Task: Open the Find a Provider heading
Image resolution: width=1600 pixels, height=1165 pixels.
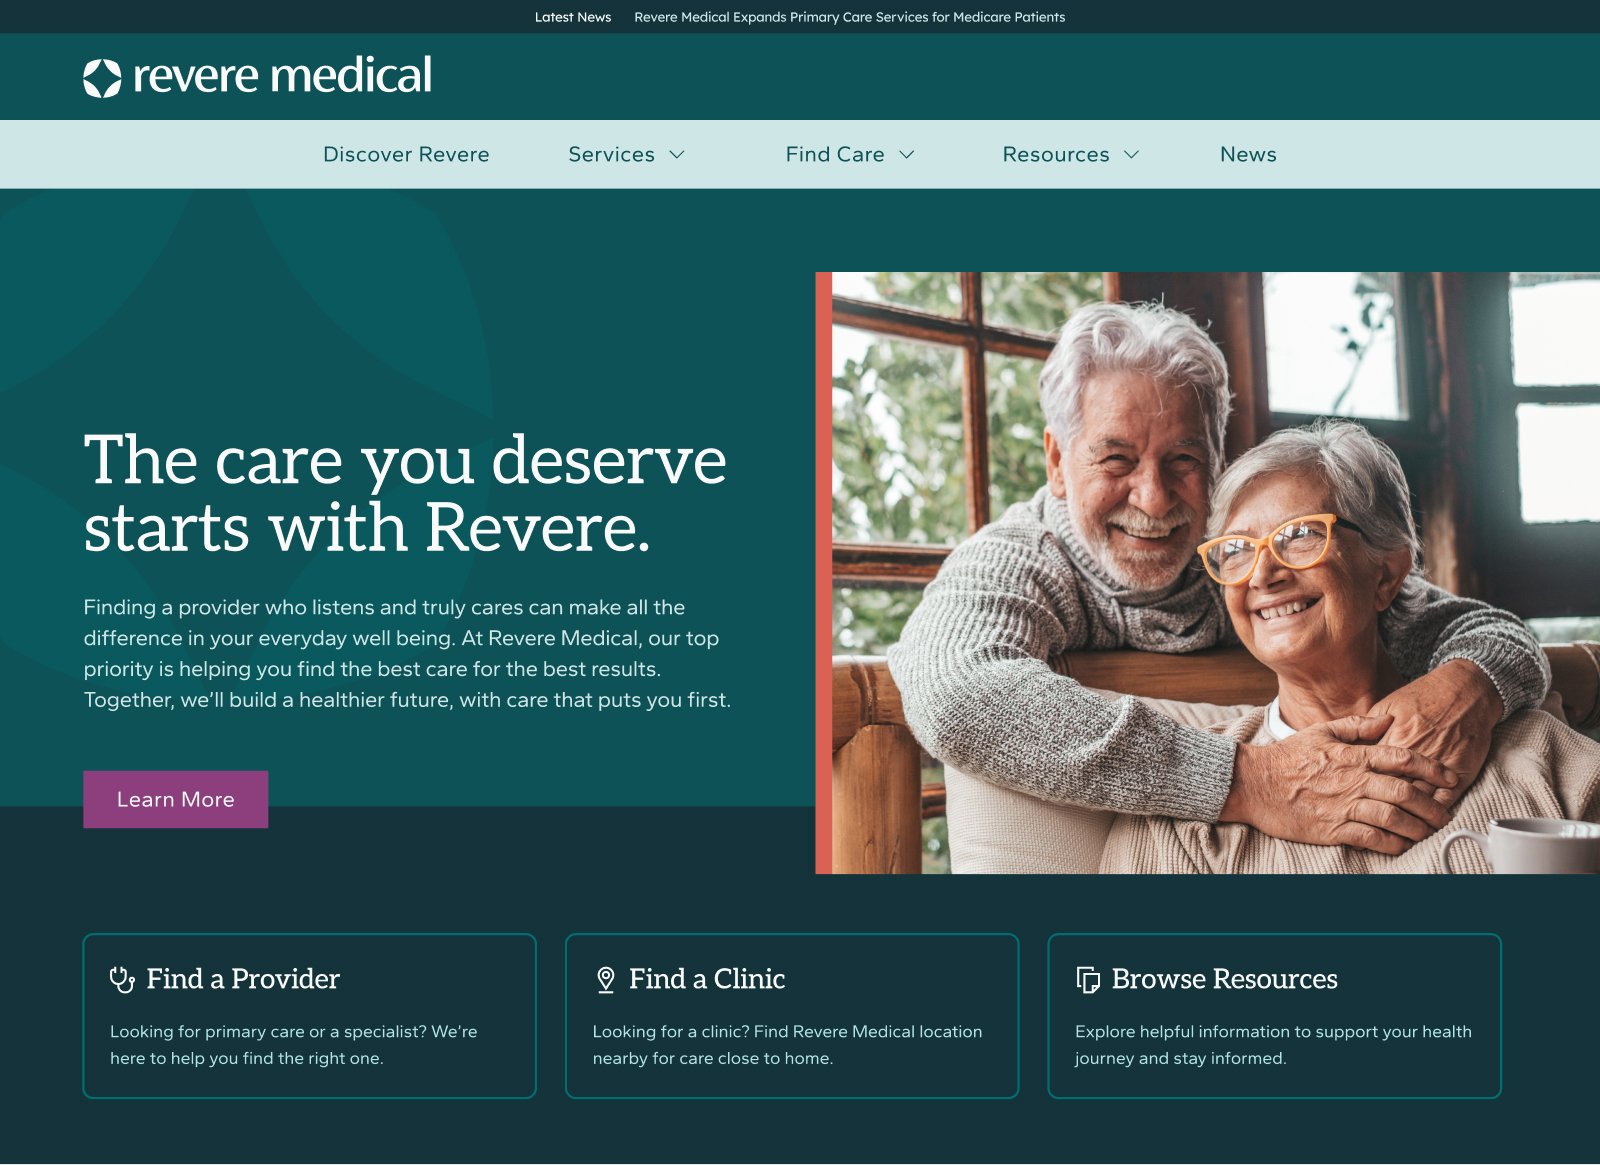Action: (243, 979)
